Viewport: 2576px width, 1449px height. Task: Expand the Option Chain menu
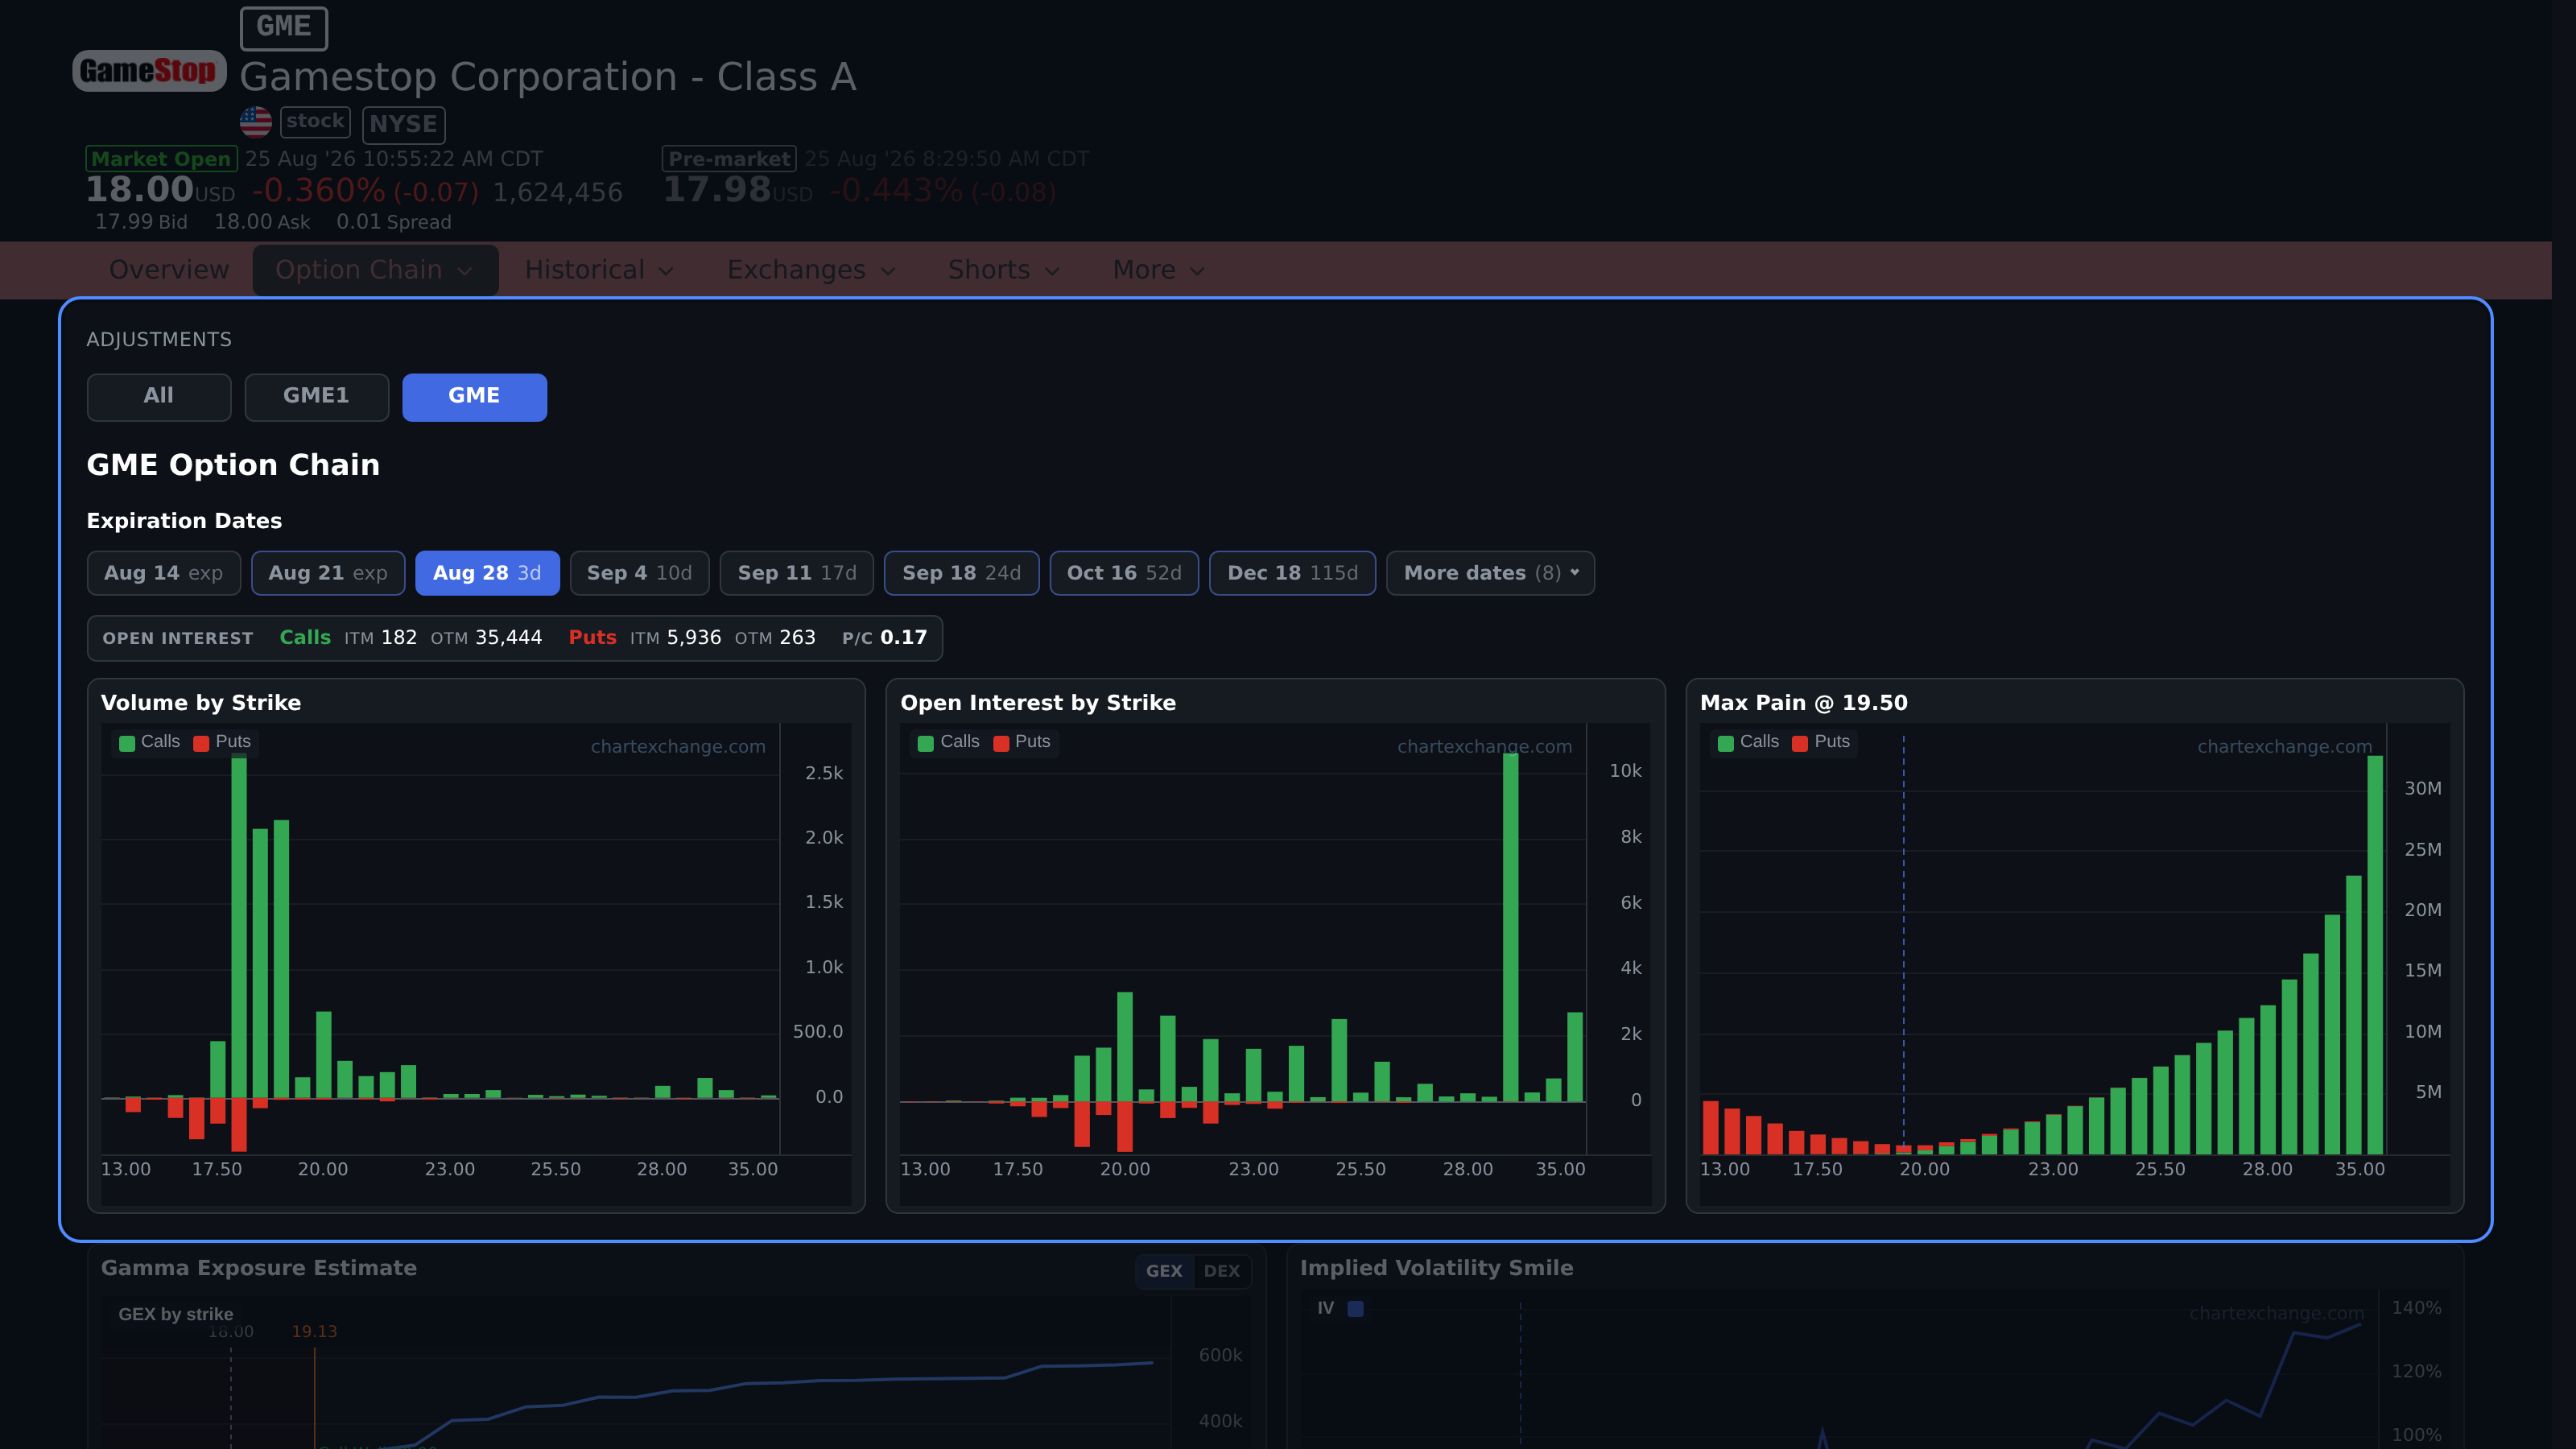coord(375,270)
